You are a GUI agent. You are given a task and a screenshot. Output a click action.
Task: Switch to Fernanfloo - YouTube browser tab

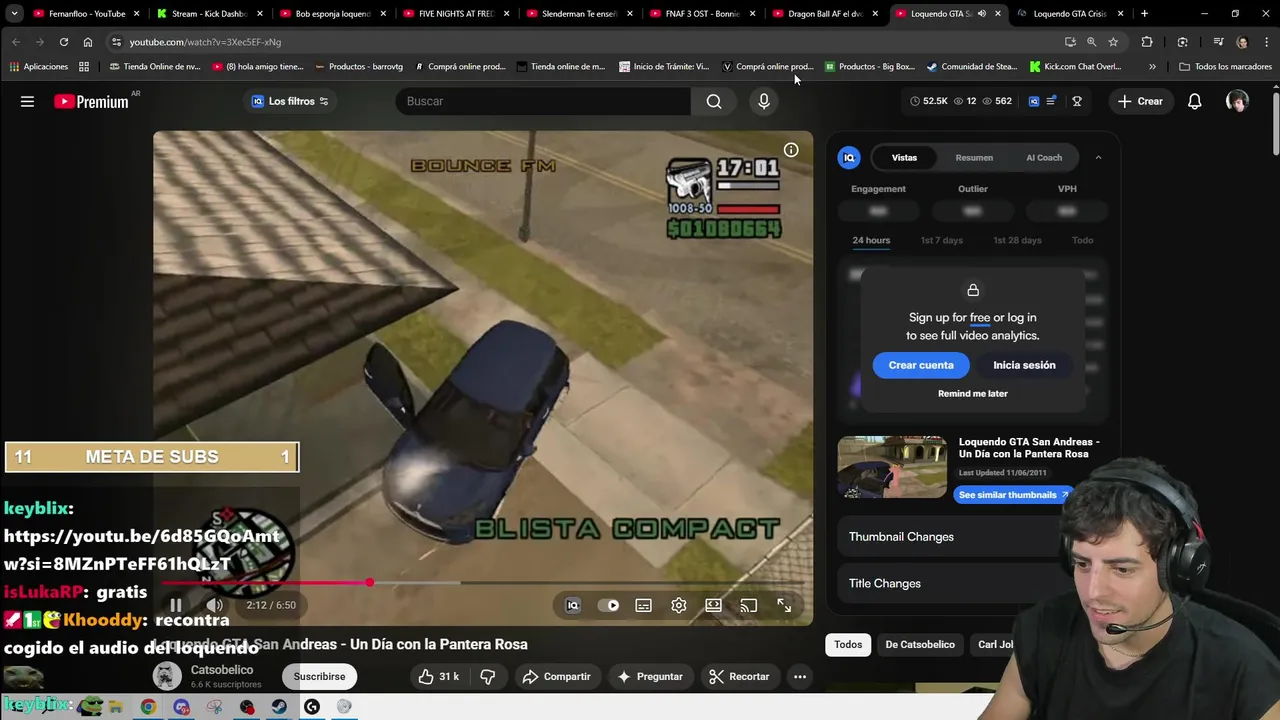pos(87,14)
